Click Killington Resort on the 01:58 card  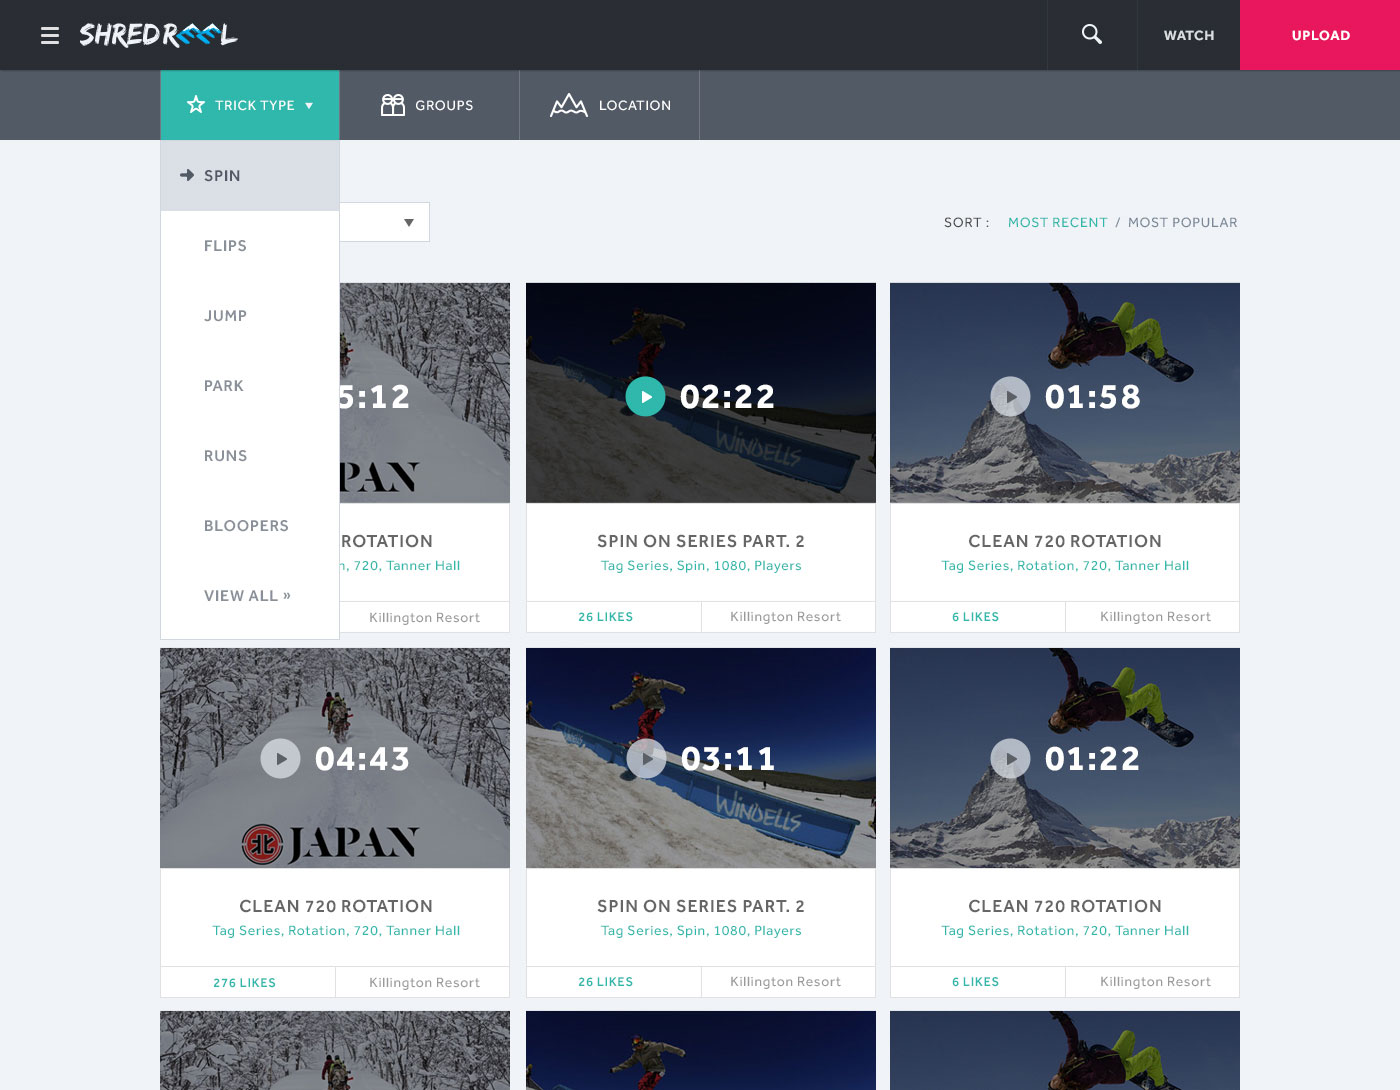[1156, 617]
